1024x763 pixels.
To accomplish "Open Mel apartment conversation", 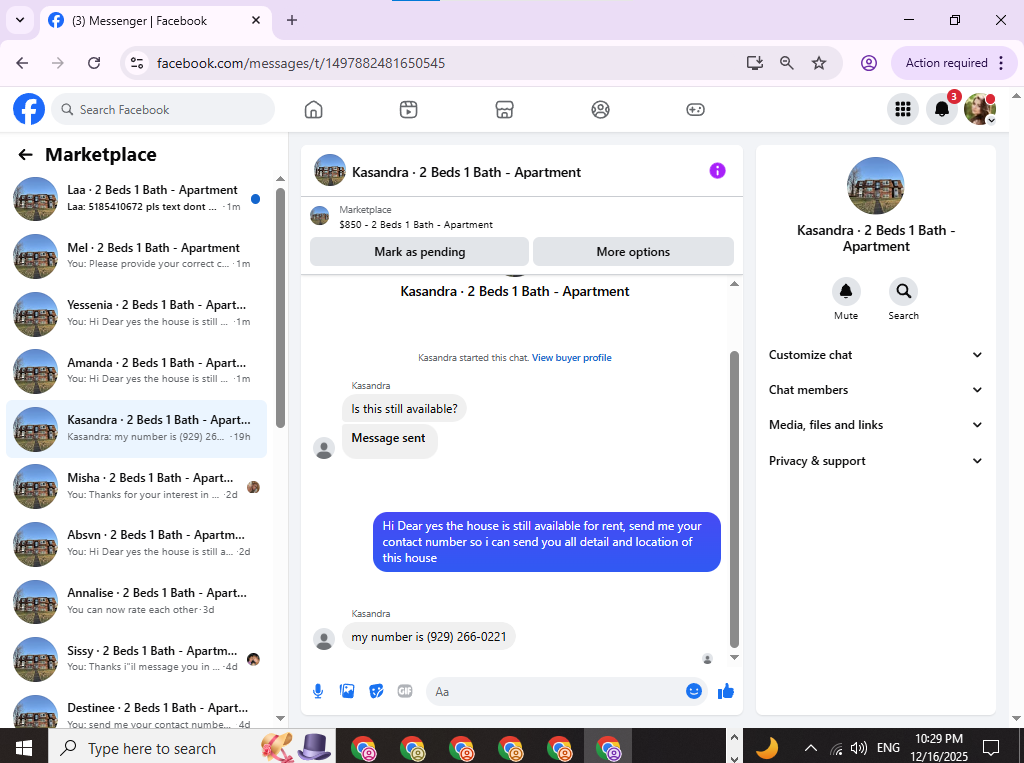I will pos(136,256).
